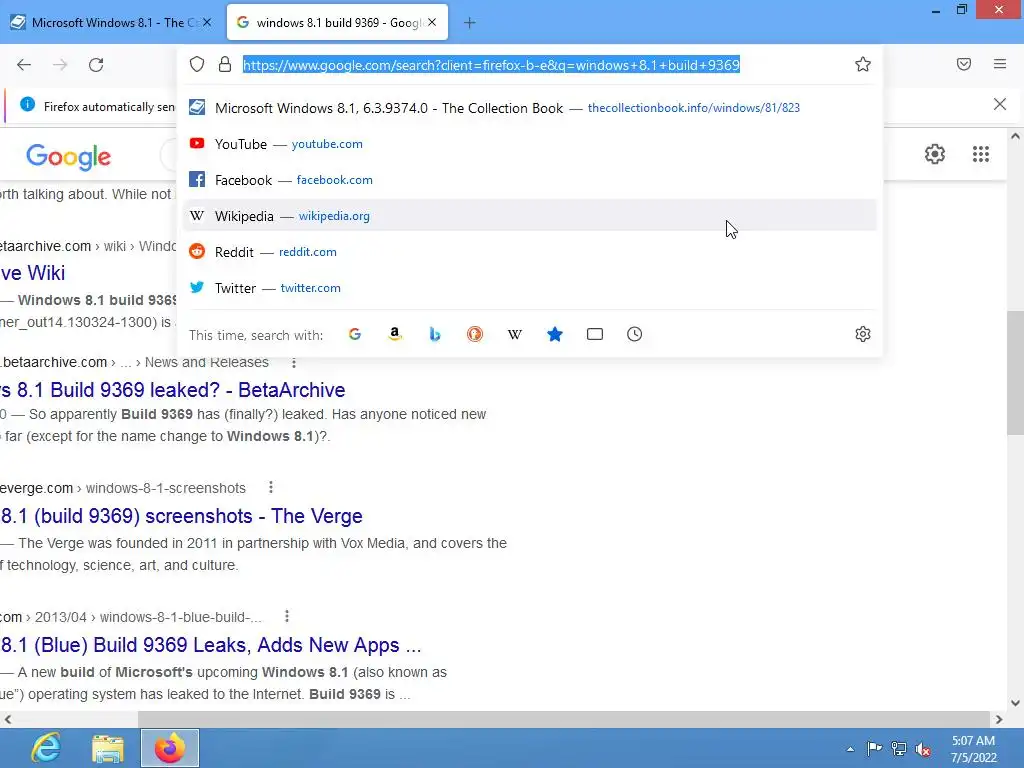Click the forward navigation arrow
The image size is (1024, 768).
pos(60,65)
